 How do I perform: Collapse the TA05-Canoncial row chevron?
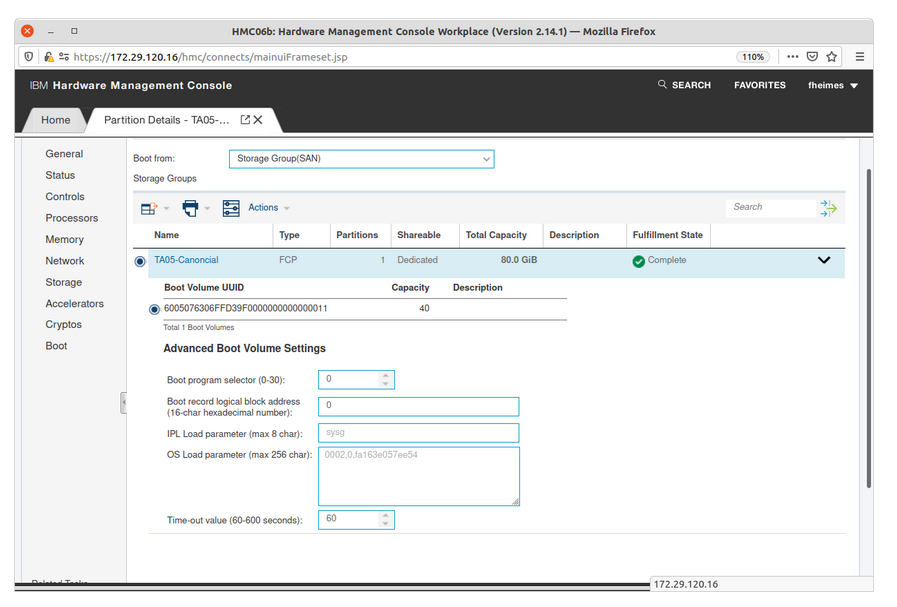[824, 260]
